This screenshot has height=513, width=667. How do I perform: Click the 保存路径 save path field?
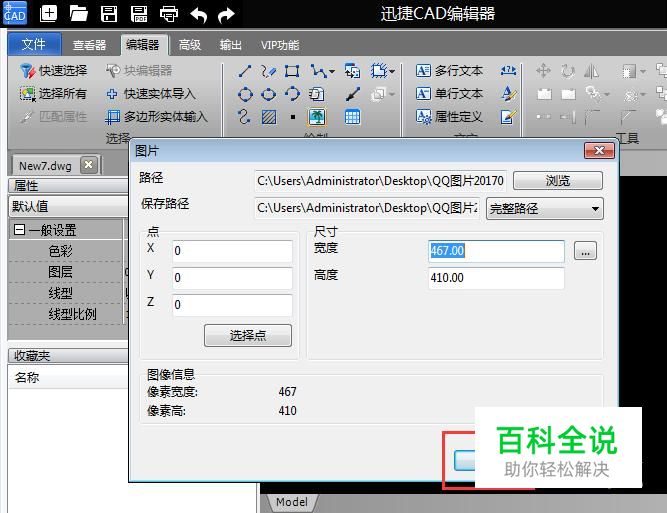click(x=368, y=208)
